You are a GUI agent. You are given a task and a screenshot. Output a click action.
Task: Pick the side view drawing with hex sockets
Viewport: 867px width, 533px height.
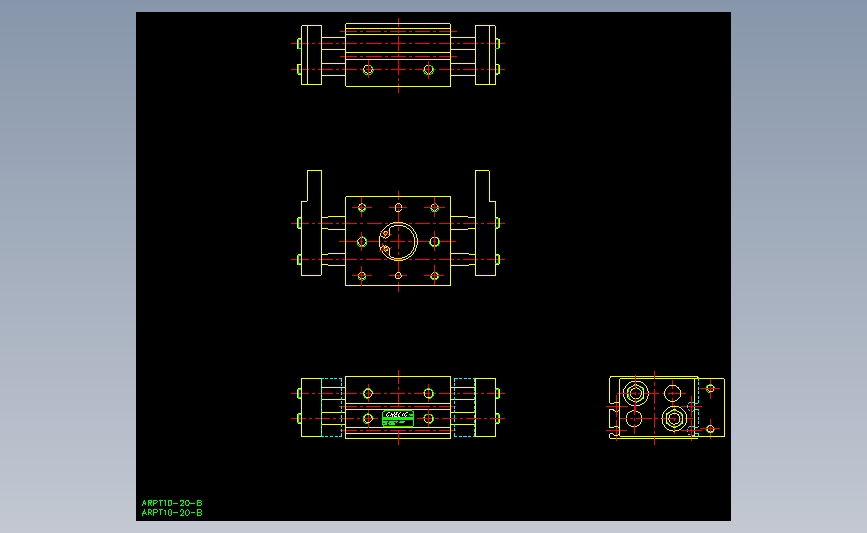[667, 408]
